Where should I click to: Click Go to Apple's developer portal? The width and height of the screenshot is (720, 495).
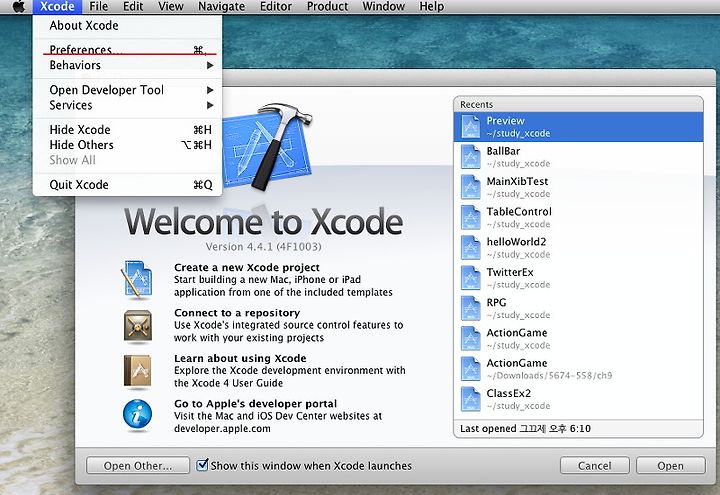(x=255, y=404)
